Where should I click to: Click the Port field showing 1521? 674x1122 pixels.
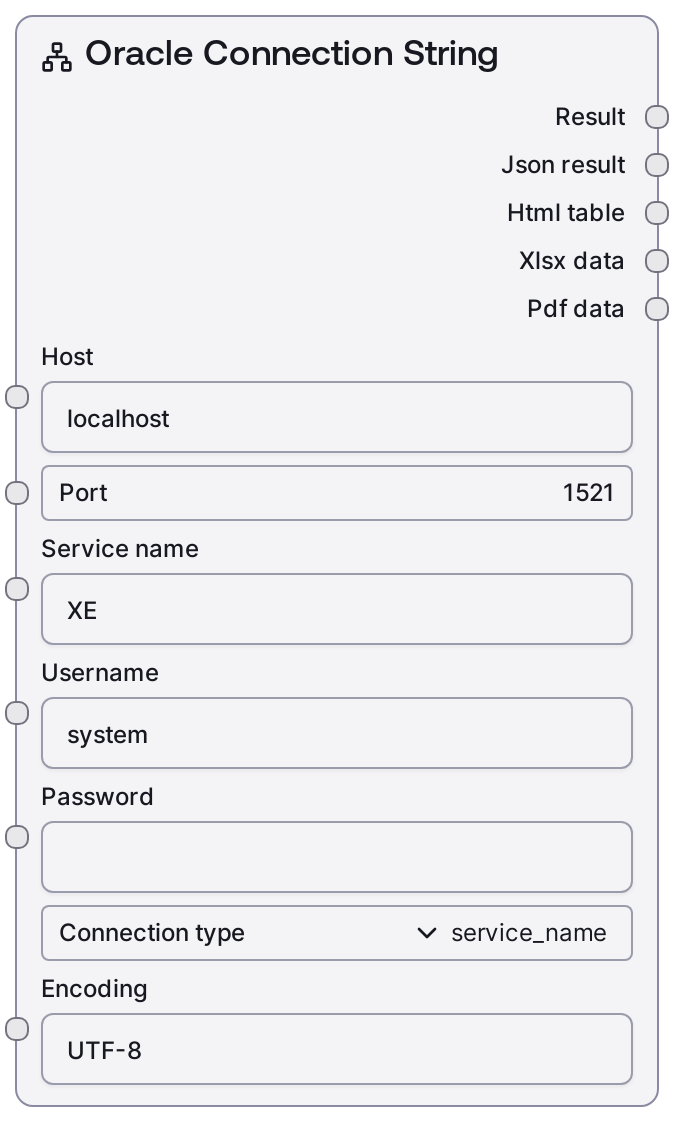[336, 493]
